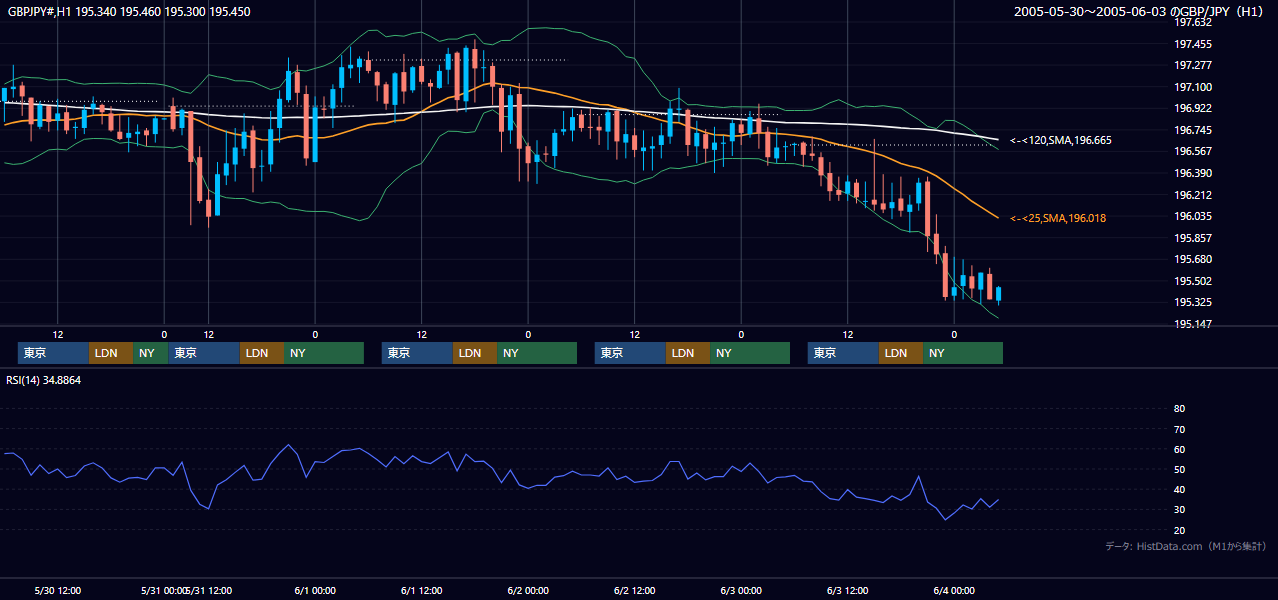Click the 6/2 12:00 time label

click(x=634, y=591)
